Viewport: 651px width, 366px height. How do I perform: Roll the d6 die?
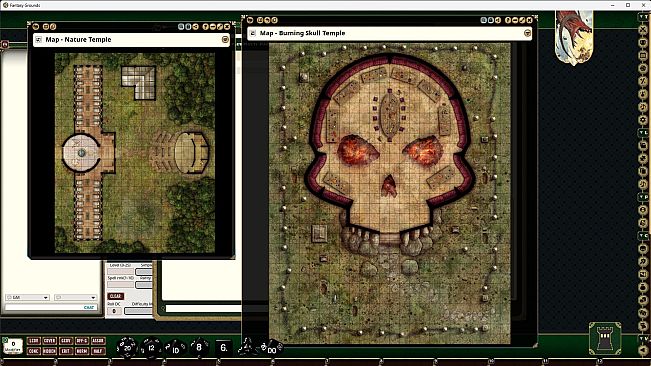point(223,347)
